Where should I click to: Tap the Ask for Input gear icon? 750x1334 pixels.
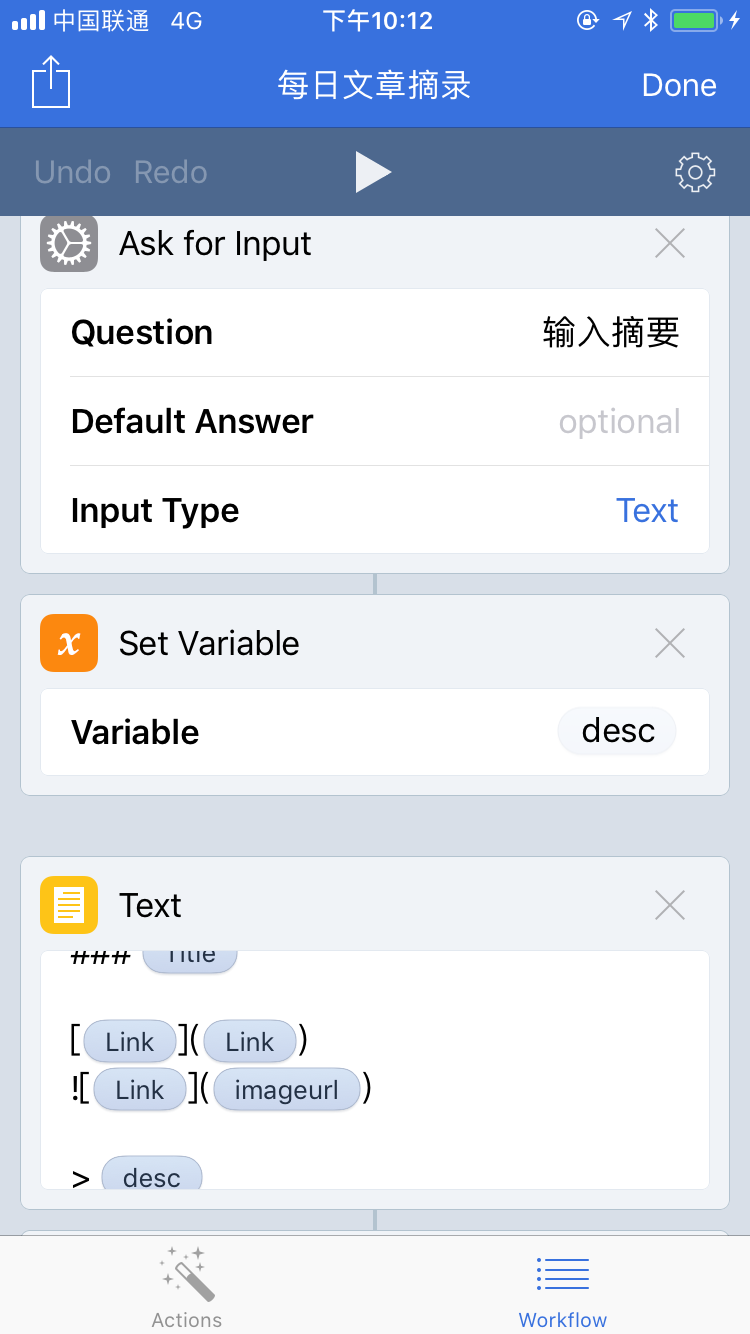pos(69,243)
